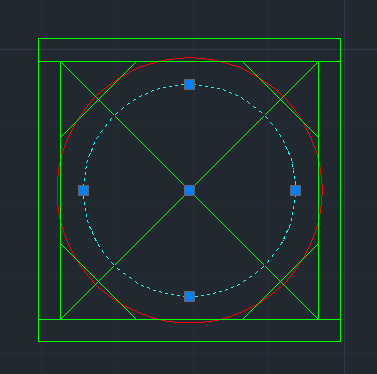377x374 pixels.
Task: Select the left quadrant grip of the dashed circle
Action: pos(83,190)
